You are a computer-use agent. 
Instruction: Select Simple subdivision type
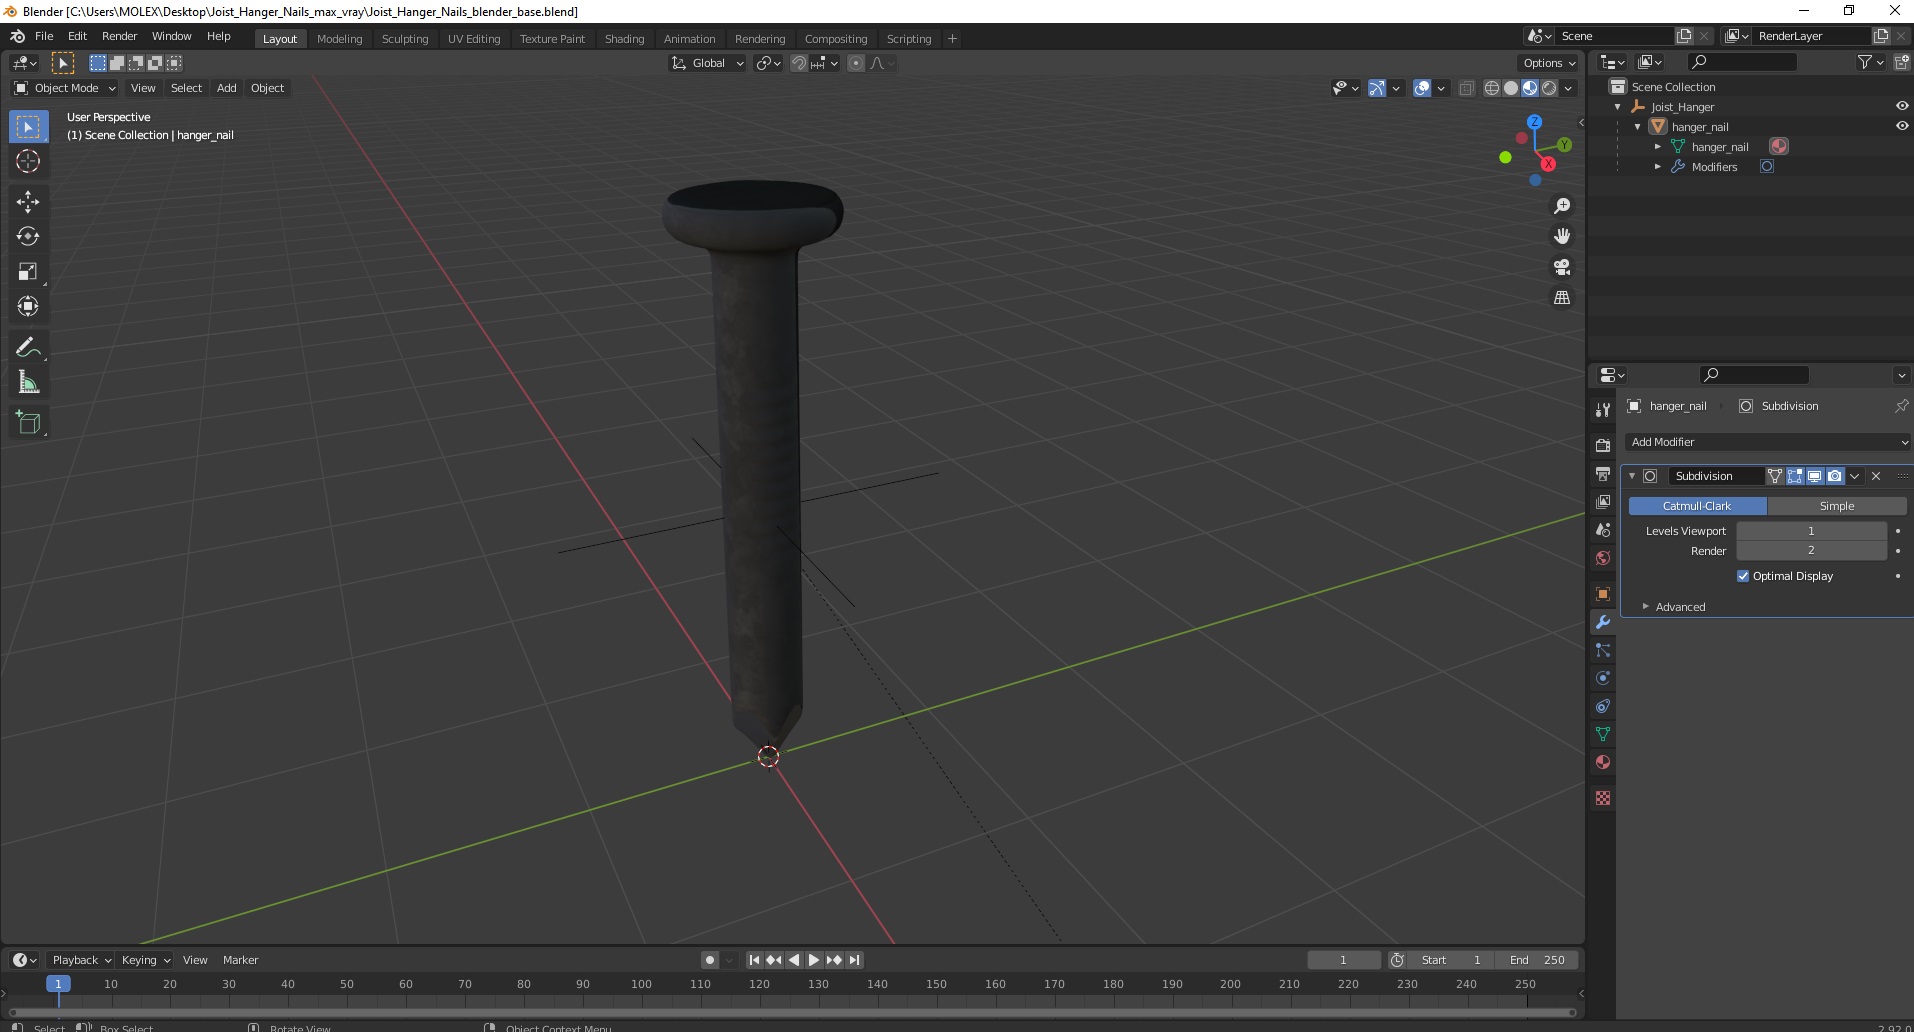point(1837,506)
